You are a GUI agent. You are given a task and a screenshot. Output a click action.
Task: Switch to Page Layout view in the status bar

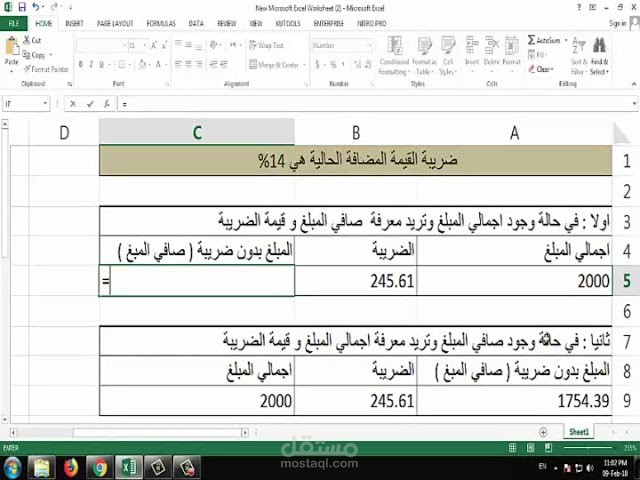[530, 448]
